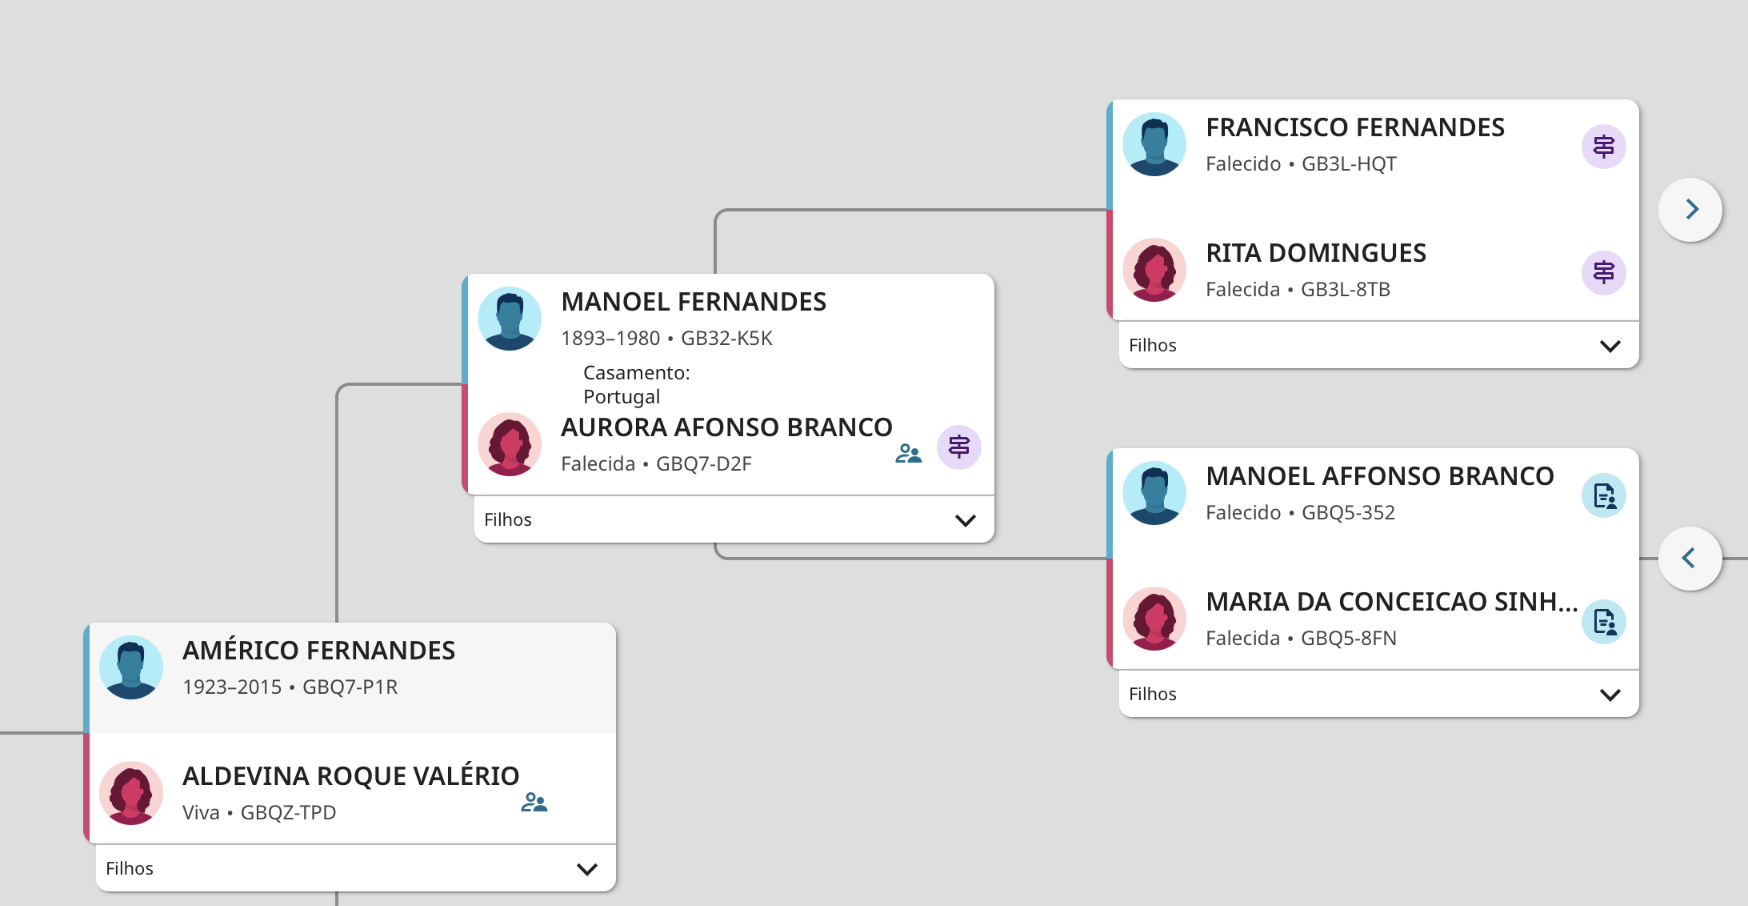
Task: Click Manoel Fernandes male portrait avatar
Action: click(x=510, y=319)
